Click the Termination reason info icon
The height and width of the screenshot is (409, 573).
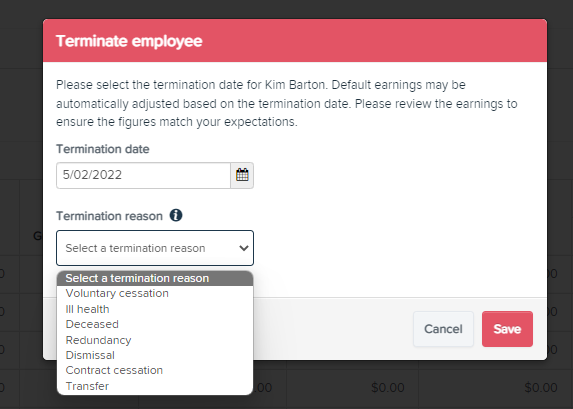pyautogui.click(x=176, y=215)
